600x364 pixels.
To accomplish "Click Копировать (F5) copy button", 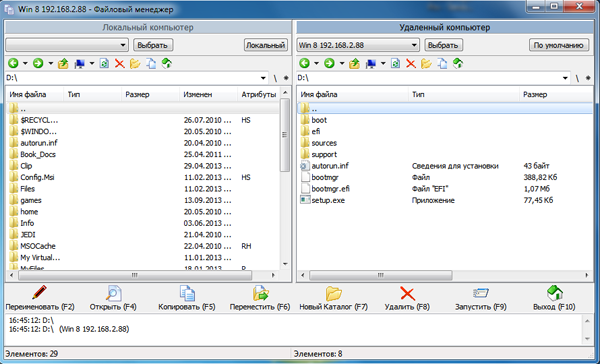I will (187, 298).
